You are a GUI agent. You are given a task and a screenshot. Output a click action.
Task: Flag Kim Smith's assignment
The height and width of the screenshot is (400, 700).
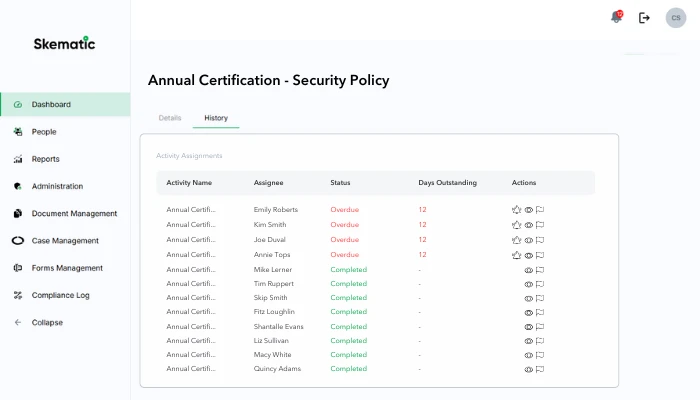click(x=540, y=225)
